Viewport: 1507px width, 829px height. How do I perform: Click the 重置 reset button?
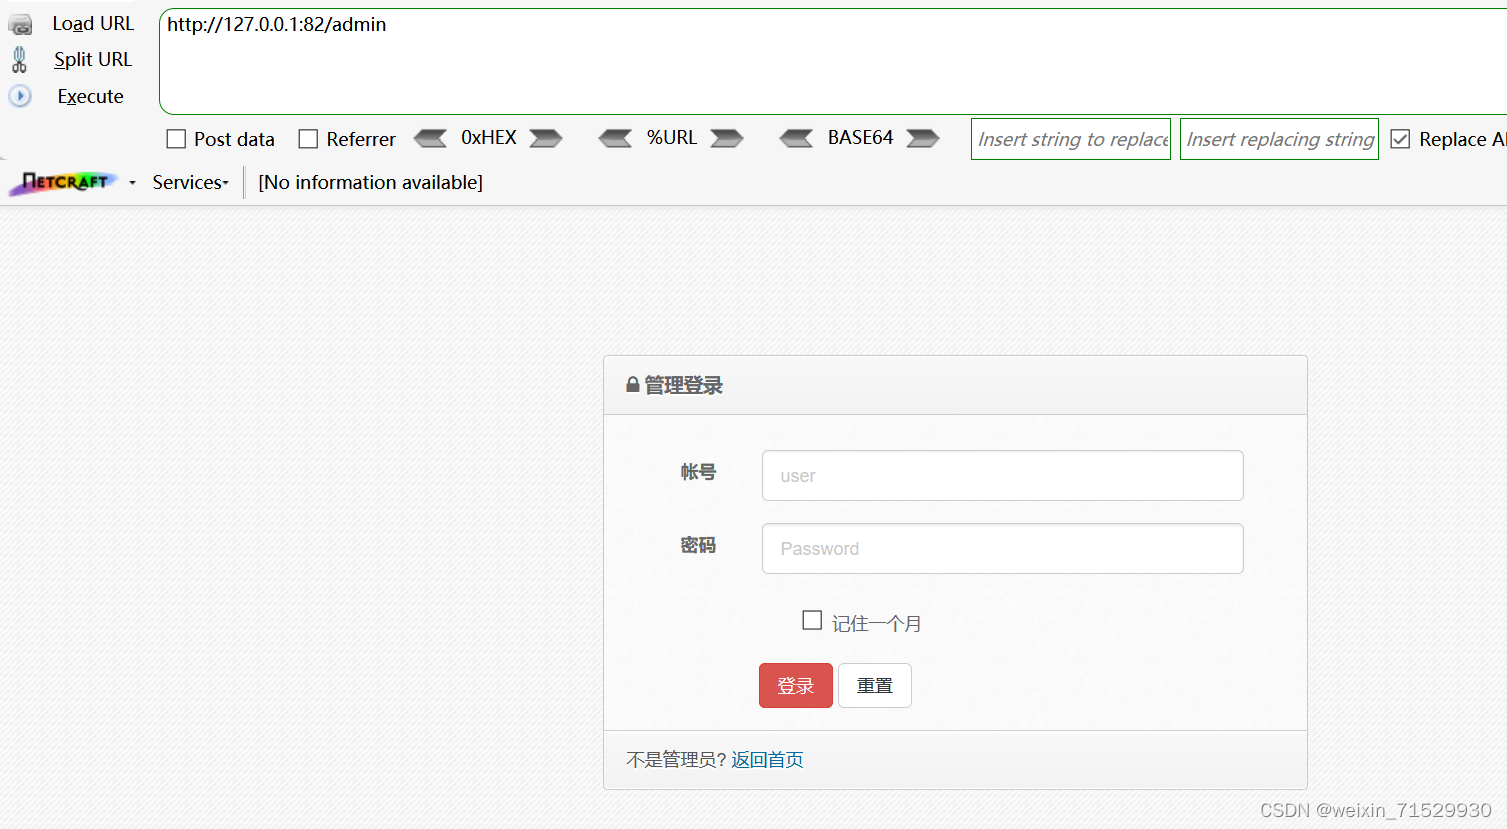click(x=874, y=685)
